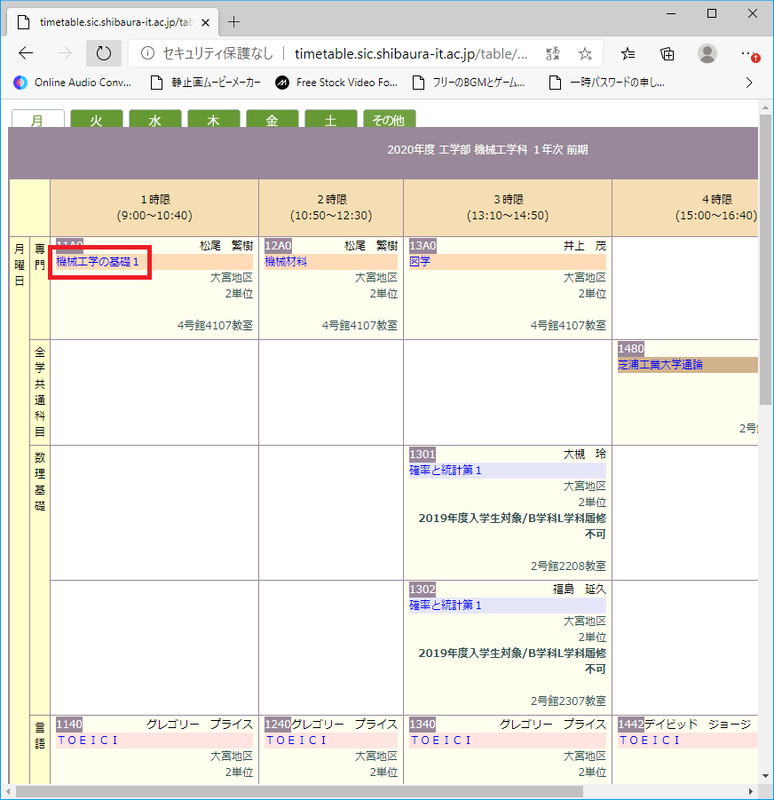Viewport: 774px width, 800px height.
Task: Click the site security info icon
Action: click(147, 53)
